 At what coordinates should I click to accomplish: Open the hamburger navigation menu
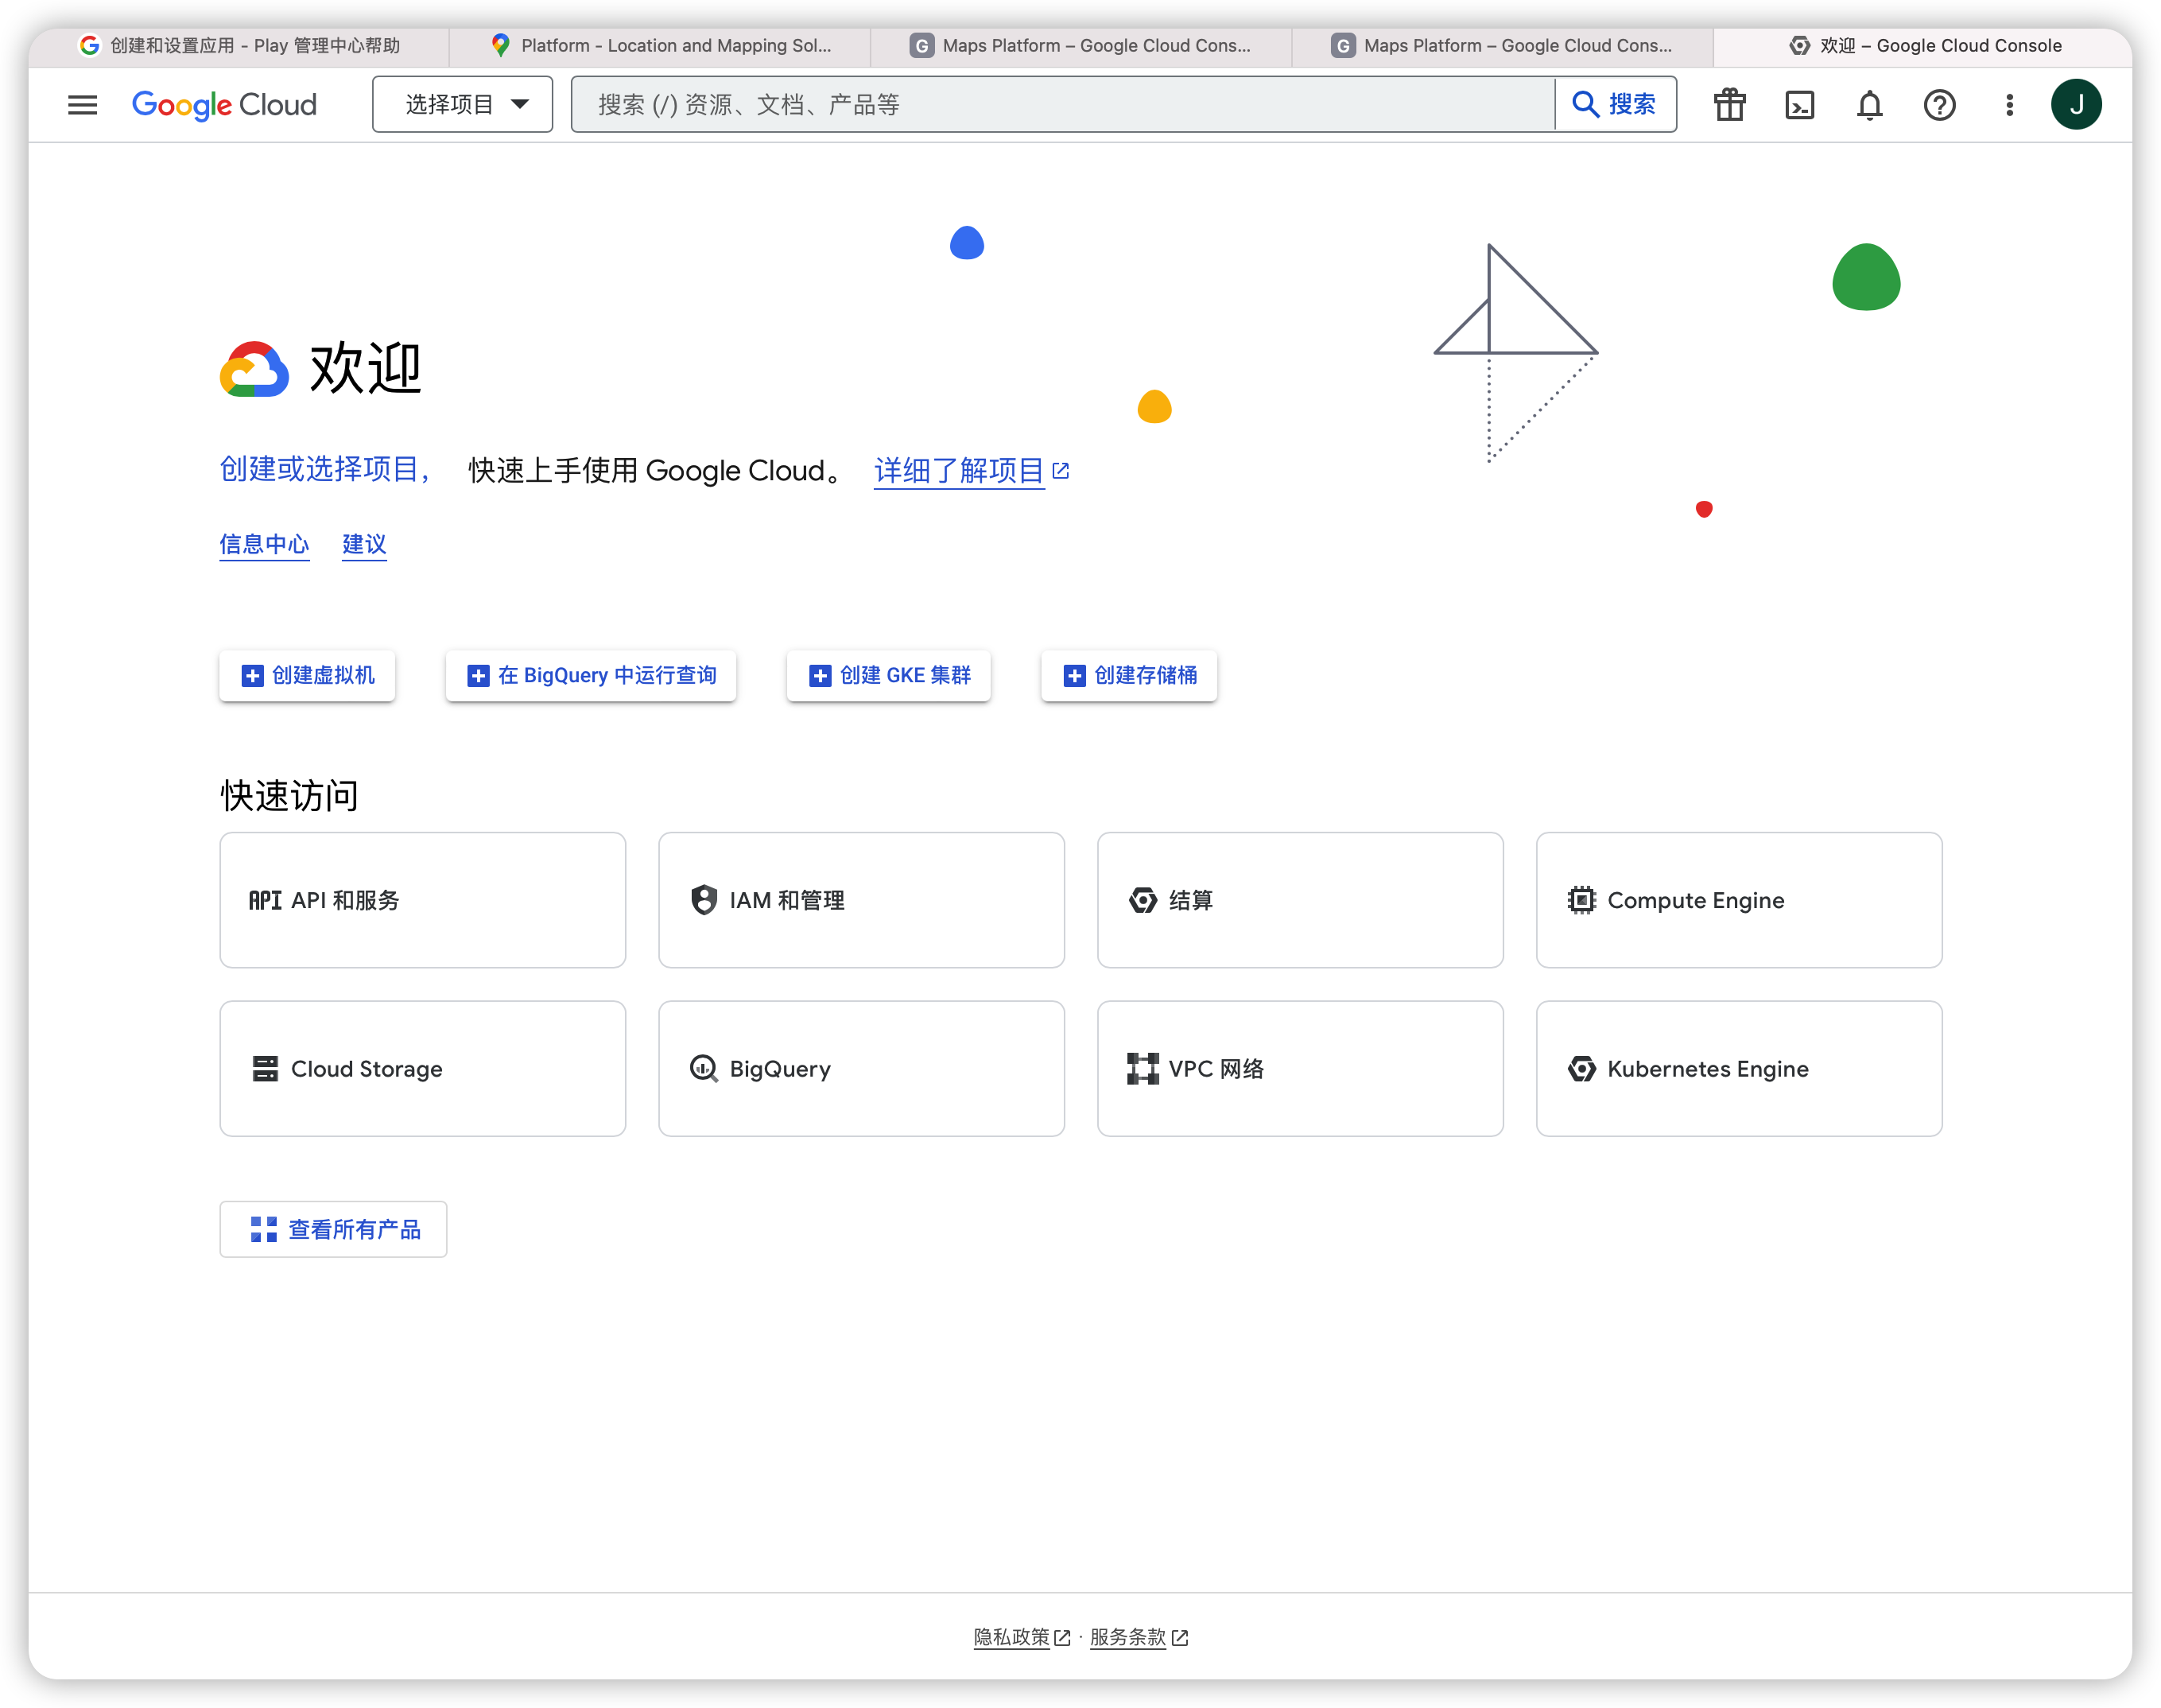click(x=82, y=104)
